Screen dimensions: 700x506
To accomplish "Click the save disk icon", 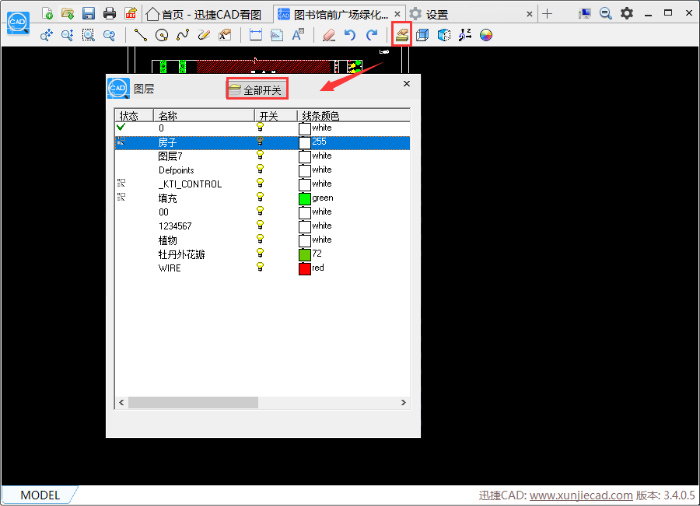I will pyautogui.click(x=88, y=13).
